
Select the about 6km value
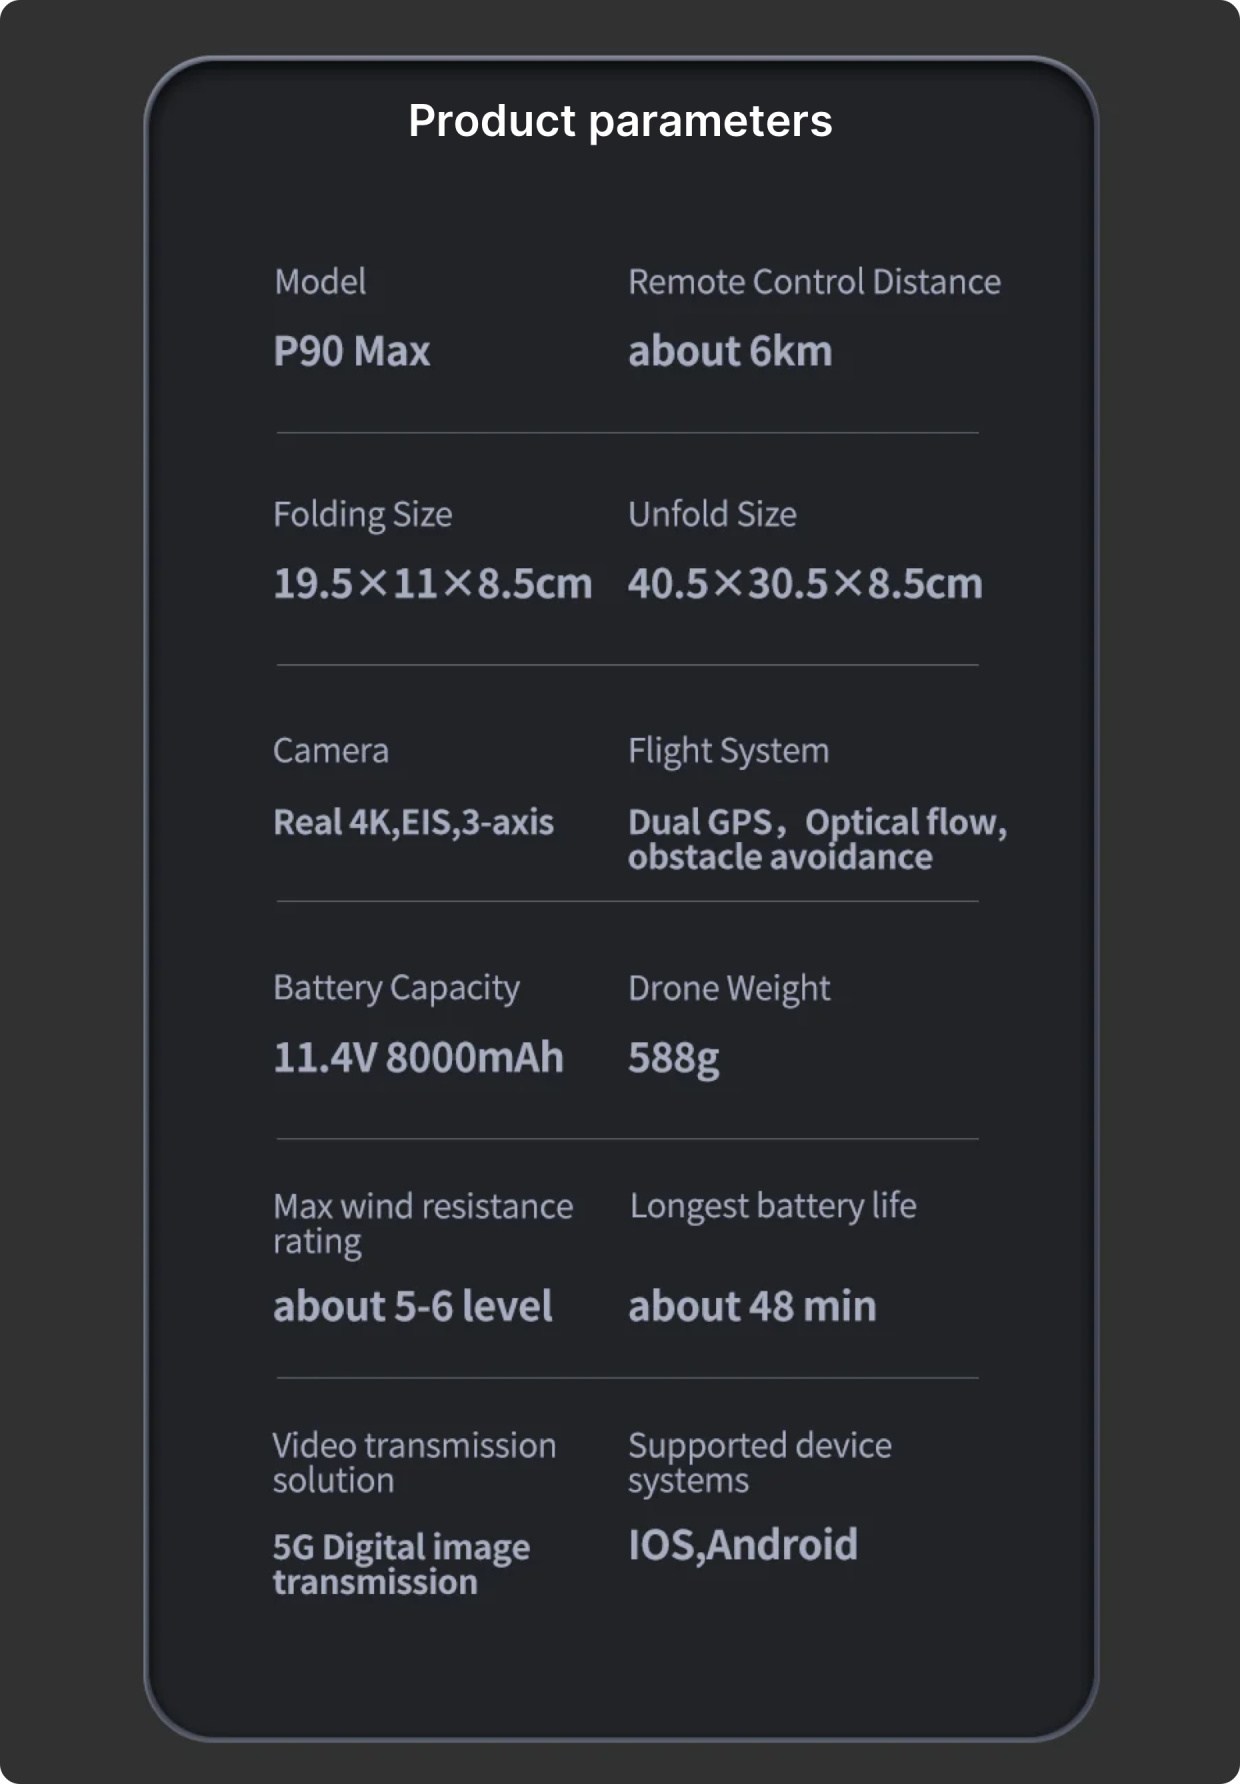tap(730, 351)
